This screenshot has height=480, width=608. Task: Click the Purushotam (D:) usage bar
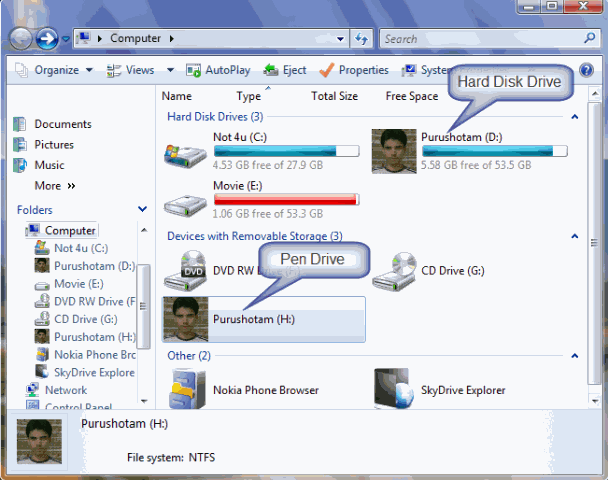pos(495,151)
